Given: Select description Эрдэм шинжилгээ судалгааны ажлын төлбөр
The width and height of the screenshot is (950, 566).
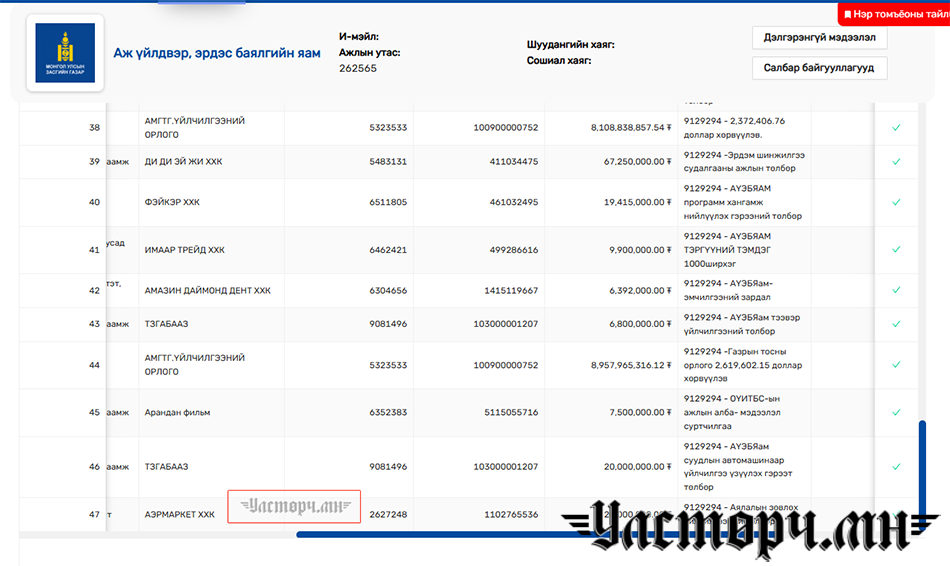Looking at the screenshot, I should click(x=744, y=162).
